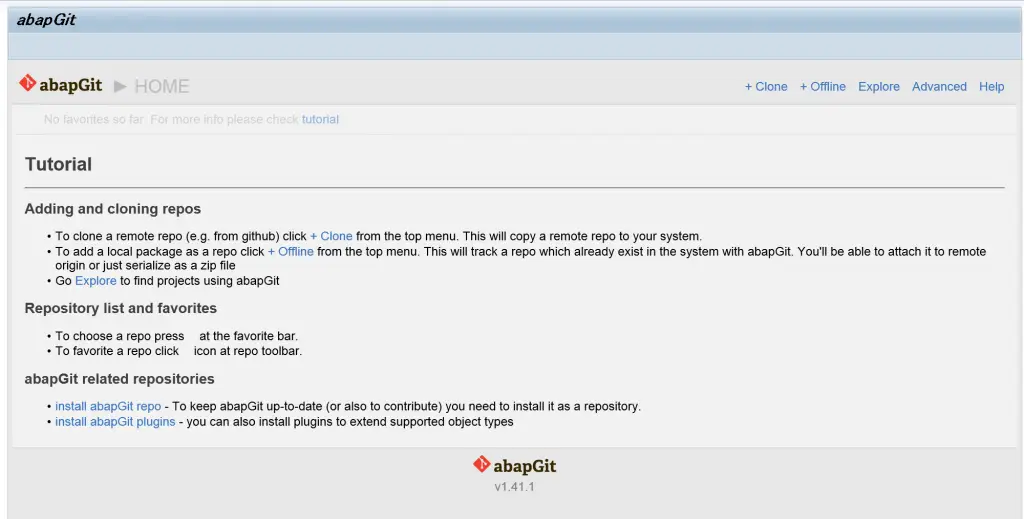Open Explore in the top menu
The image size is (1024, 519).
click(878, 86)
